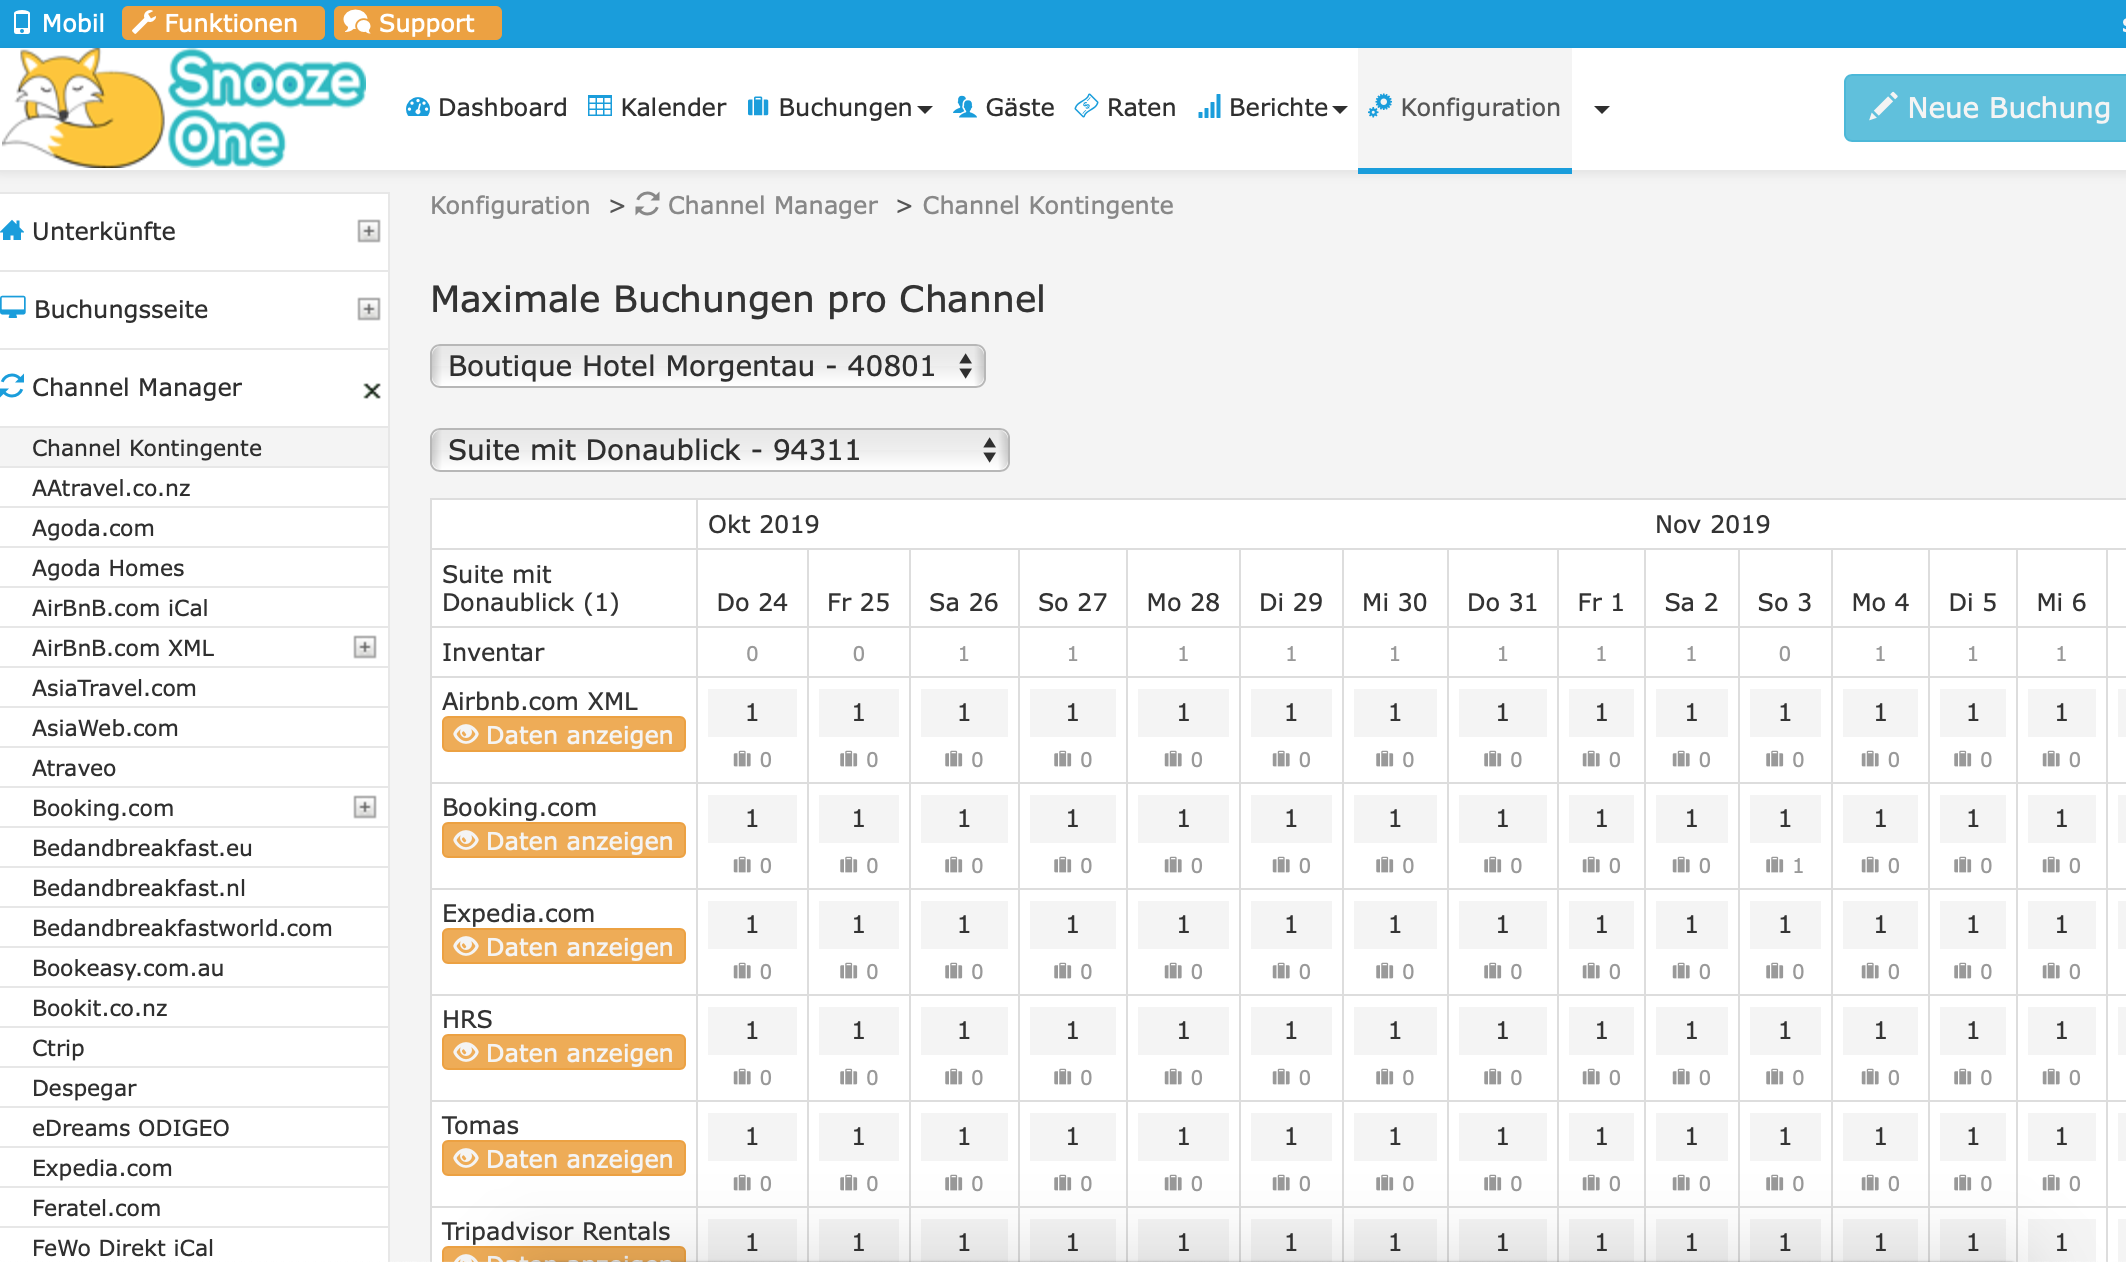Click the Buchungsseite monitor icon
The image size is (2126, 1262).
click(x=13, y=308)
